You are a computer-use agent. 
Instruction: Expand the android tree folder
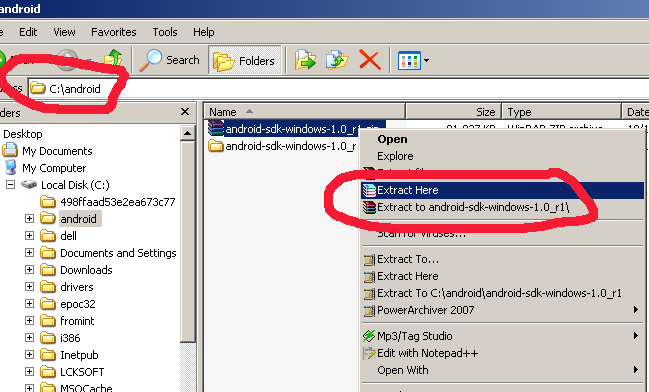coord(29,219)
